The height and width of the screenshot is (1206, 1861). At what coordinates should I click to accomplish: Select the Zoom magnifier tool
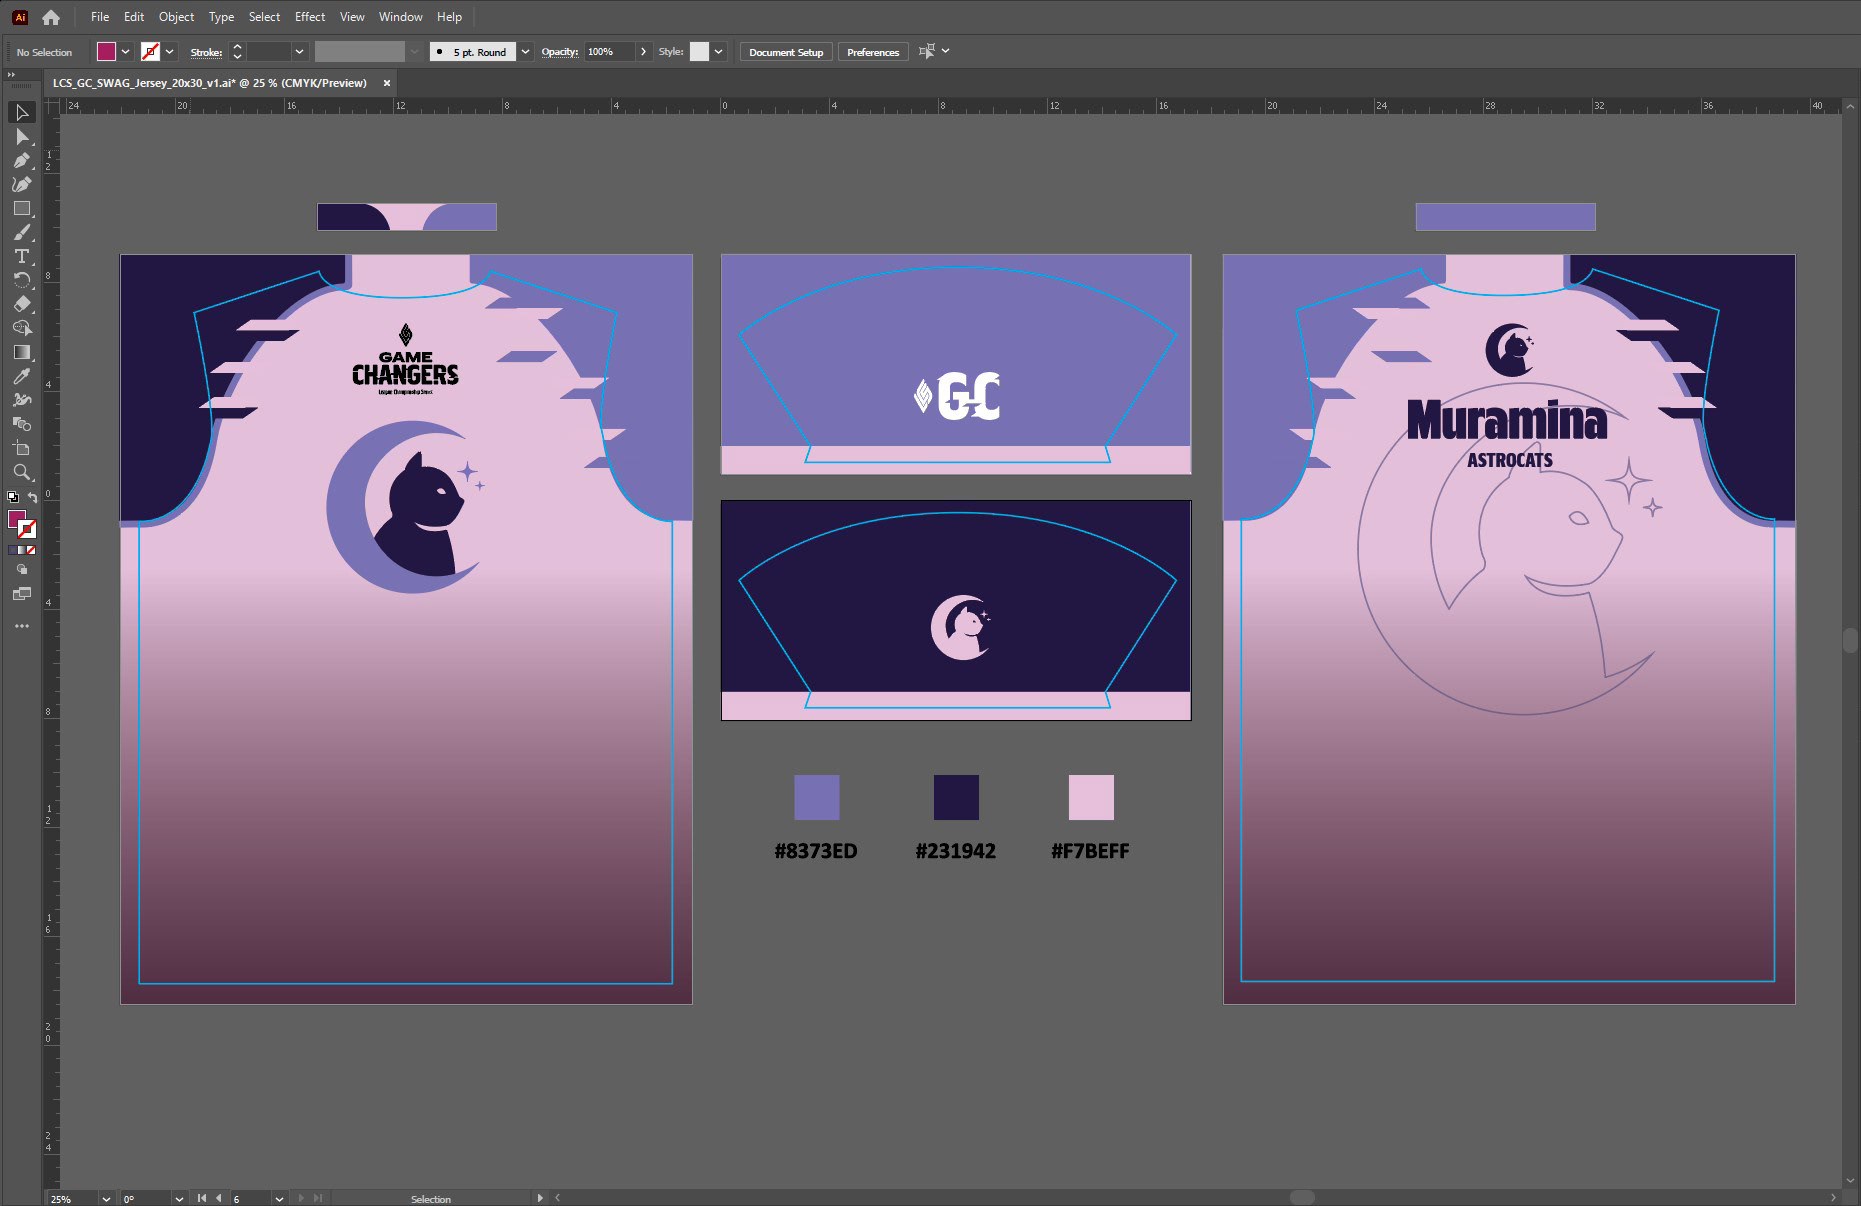(21, 472)
